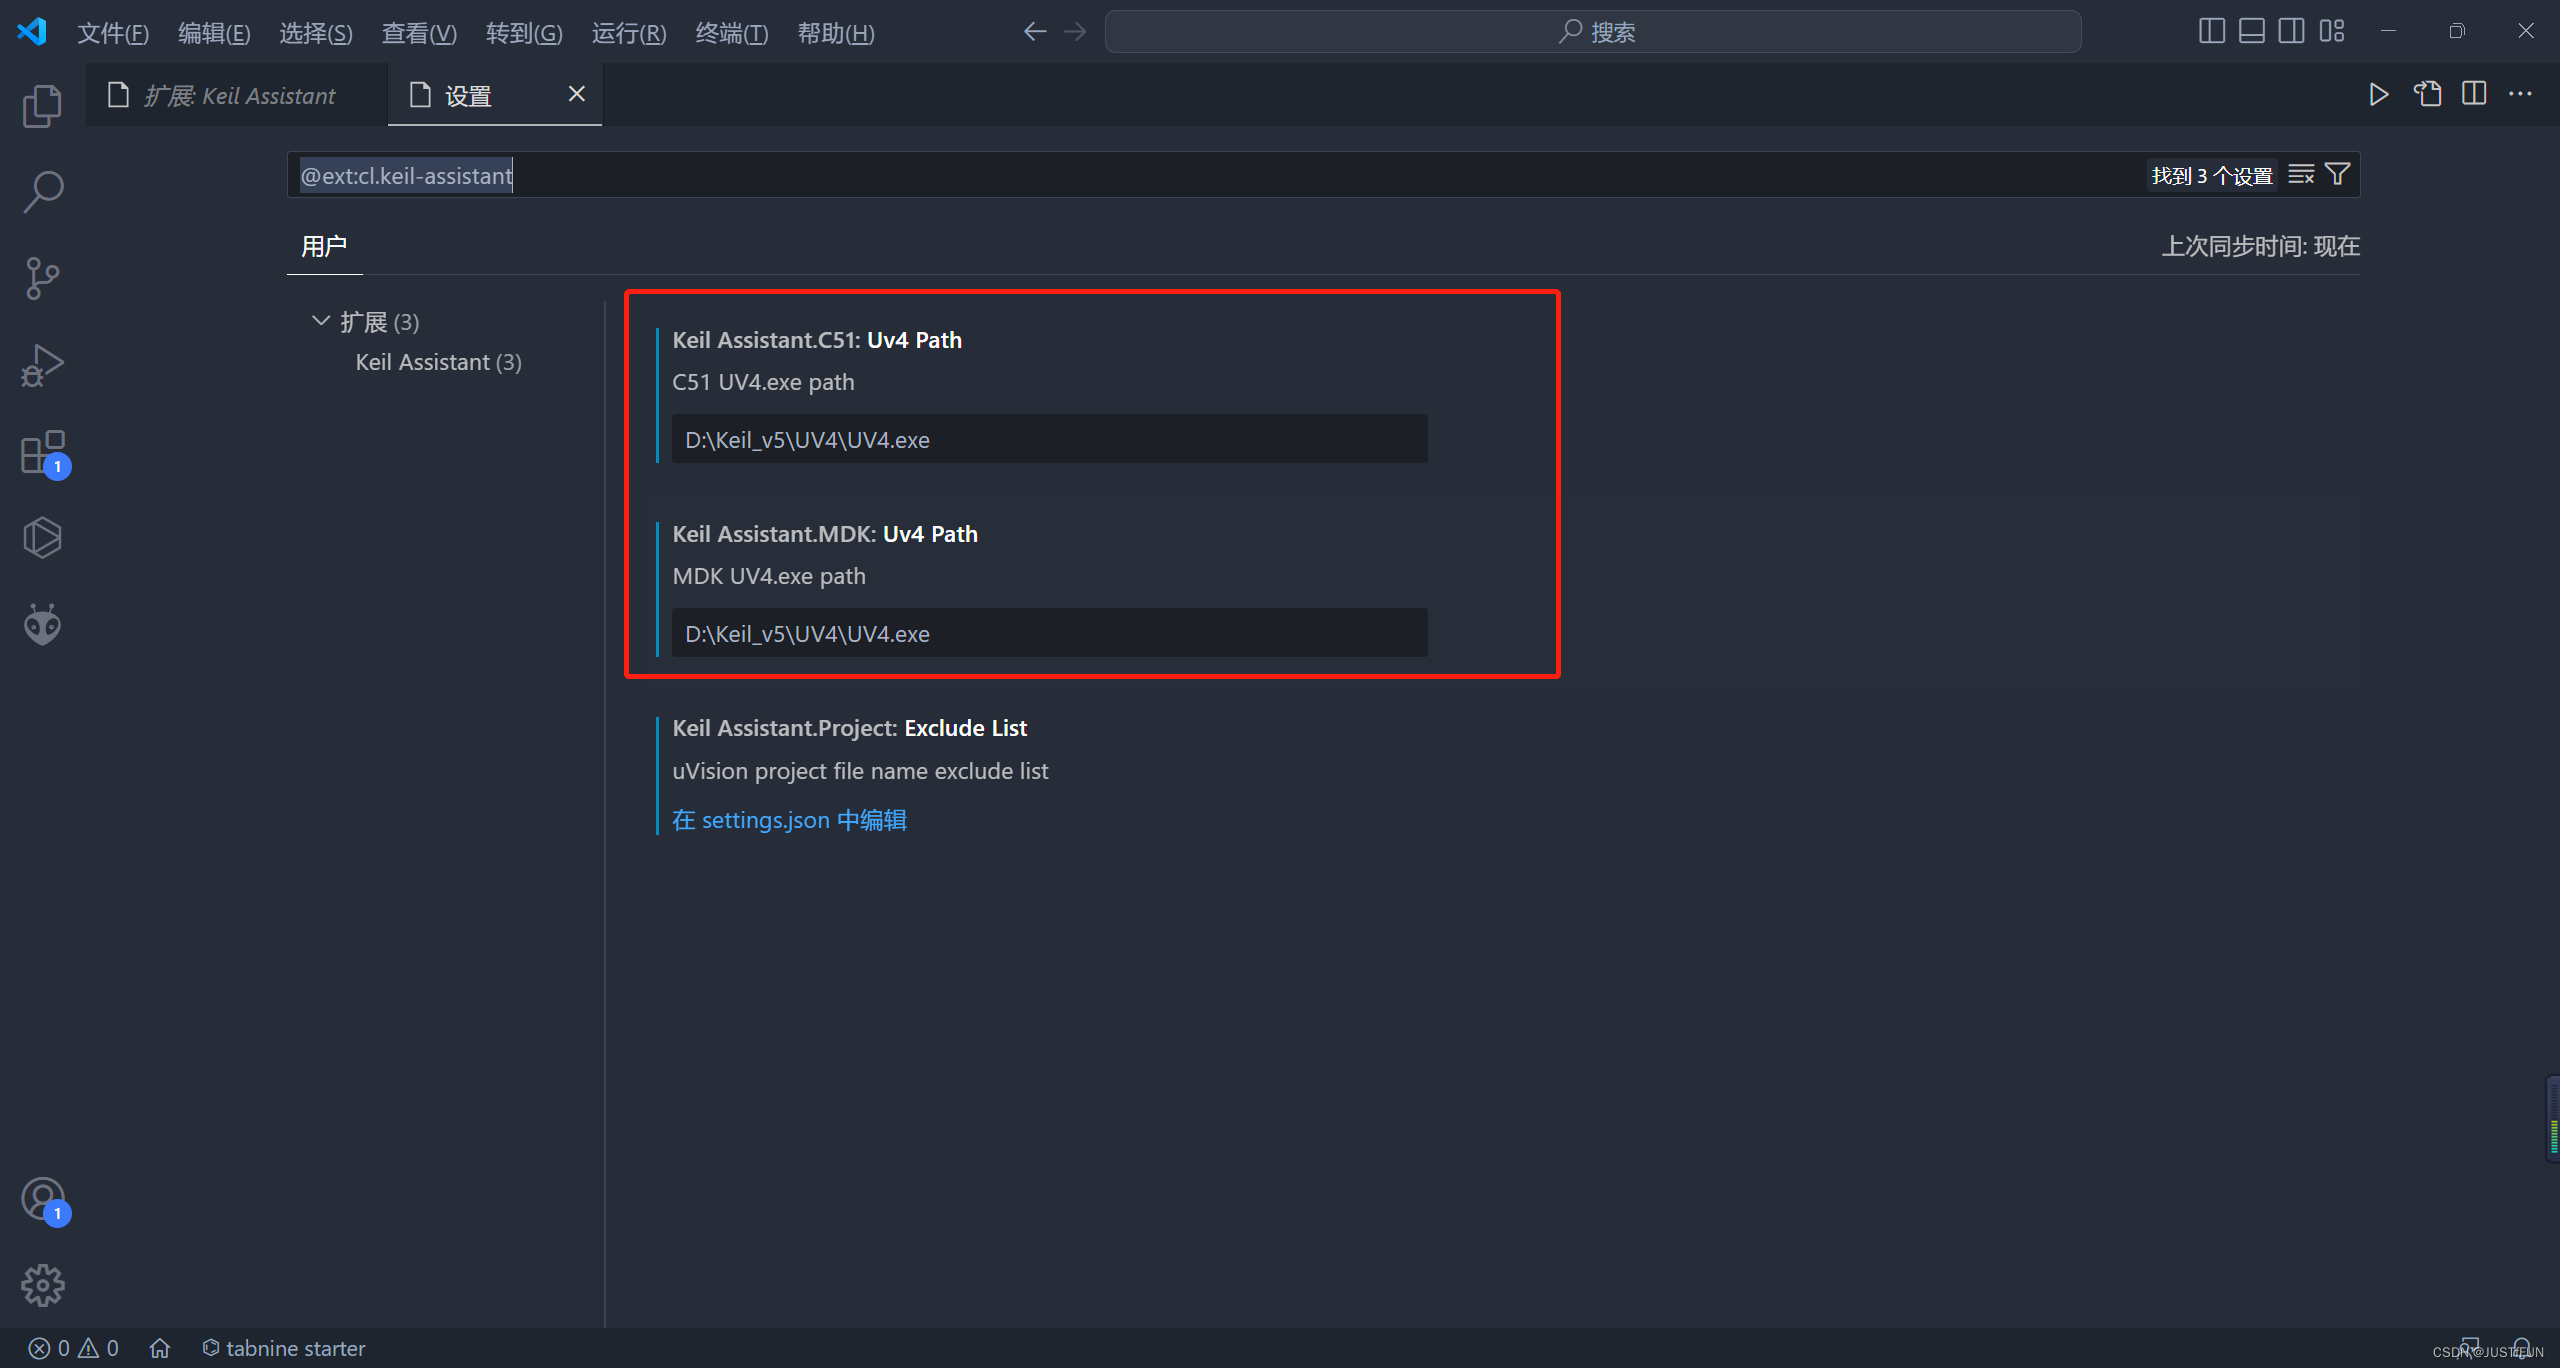Image resolution: width=2560 pixels, height=1368 pixels.
Task: Open the hexagon play-icon view in activity bar
Action: (x=42, y=538)
